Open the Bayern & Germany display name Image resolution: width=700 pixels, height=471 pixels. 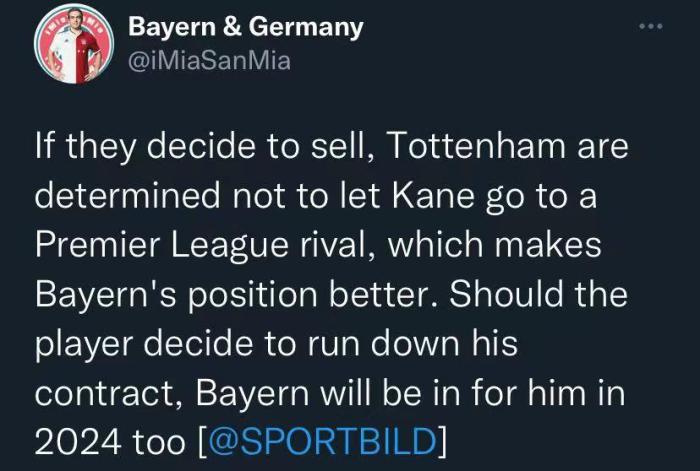(x=246, y=29)
